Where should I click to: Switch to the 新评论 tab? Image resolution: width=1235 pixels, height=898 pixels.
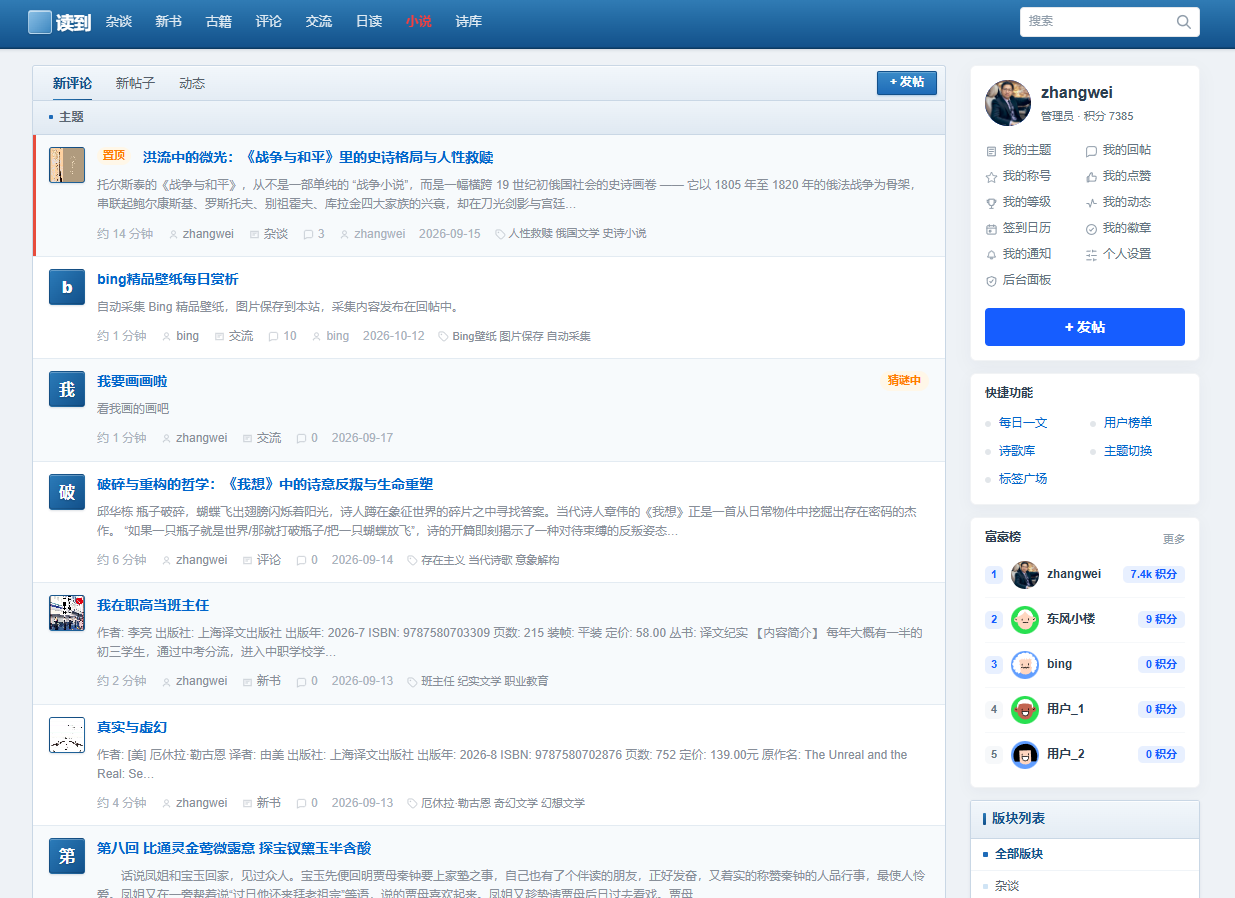tap(73, 83)
